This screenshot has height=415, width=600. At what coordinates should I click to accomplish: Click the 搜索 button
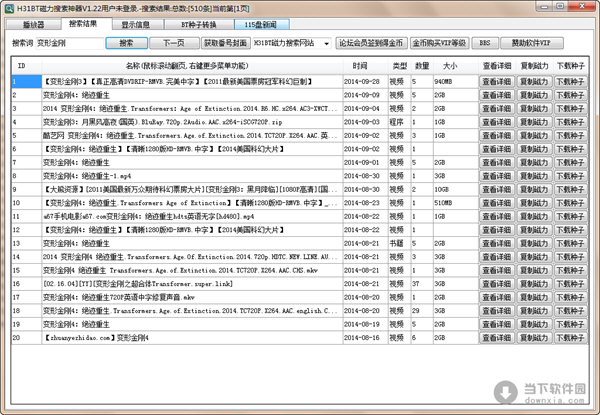126,43
